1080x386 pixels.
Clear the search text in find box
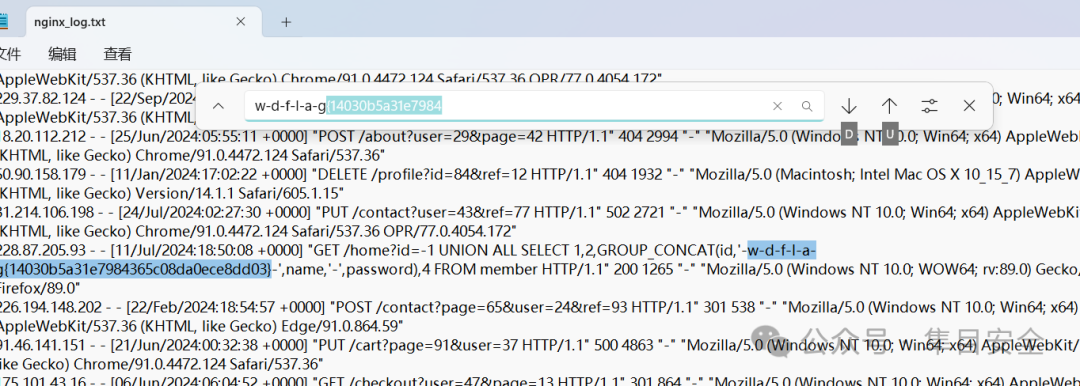click(777, 106)
